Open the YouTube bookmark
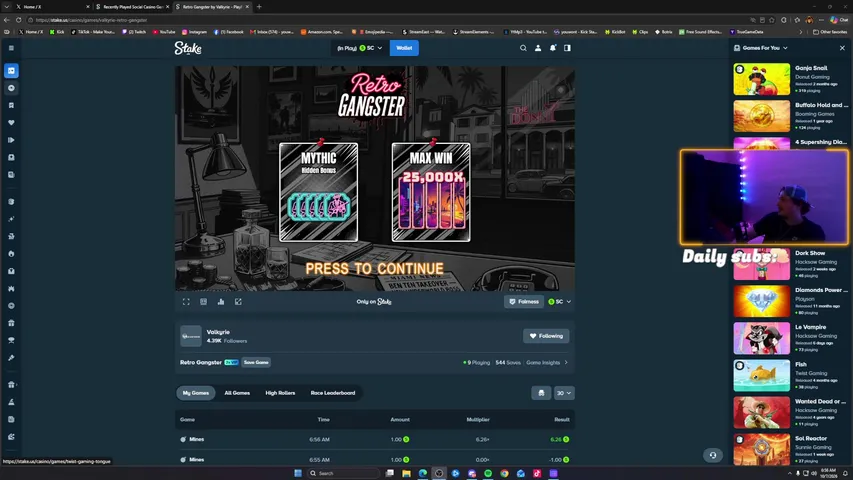This screenshot has width=853, height=480. tap(164, 32)
